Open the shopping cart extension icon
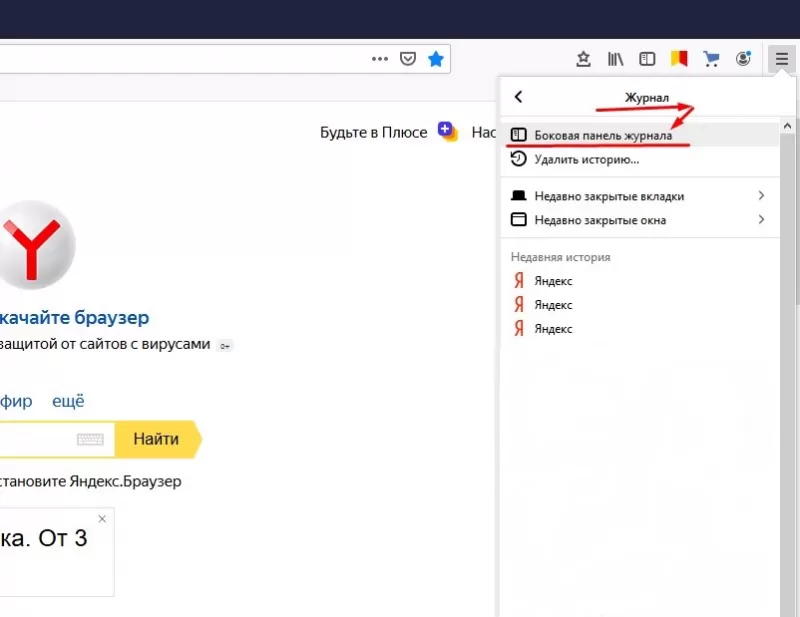 [711, 59]
